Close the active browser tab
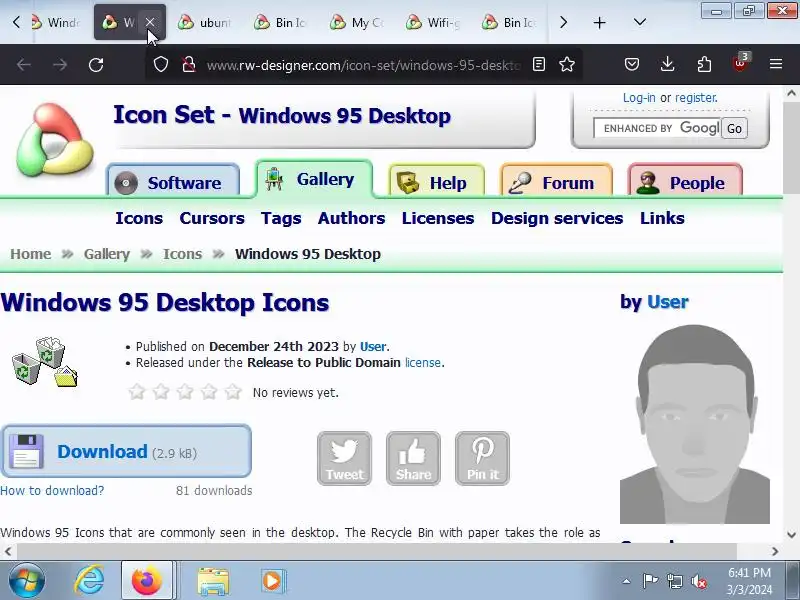 coord(150,22)
